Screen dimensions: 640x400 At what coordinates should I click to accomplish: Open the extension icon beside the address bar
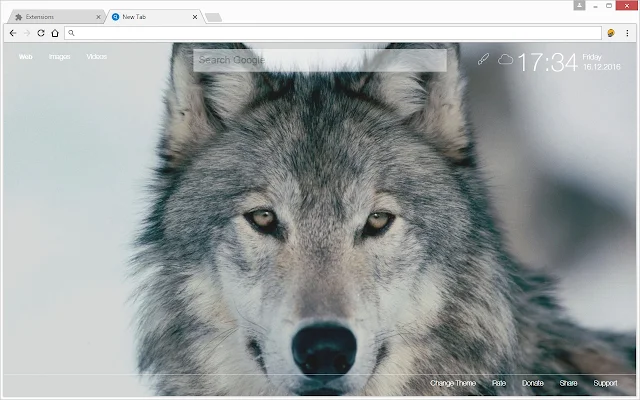(x=611, y=33)
